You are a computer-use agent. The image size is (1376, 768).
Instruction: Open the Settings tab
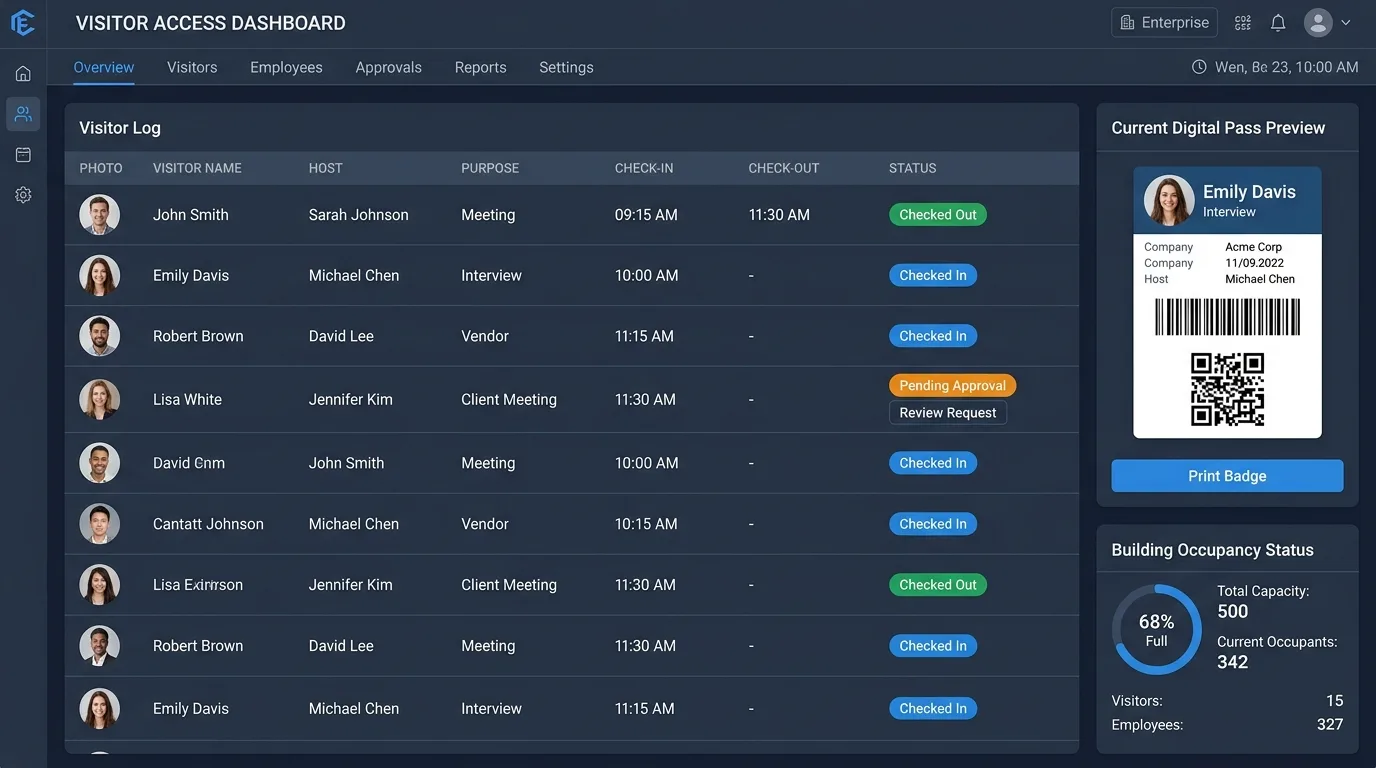pos(566,67)
